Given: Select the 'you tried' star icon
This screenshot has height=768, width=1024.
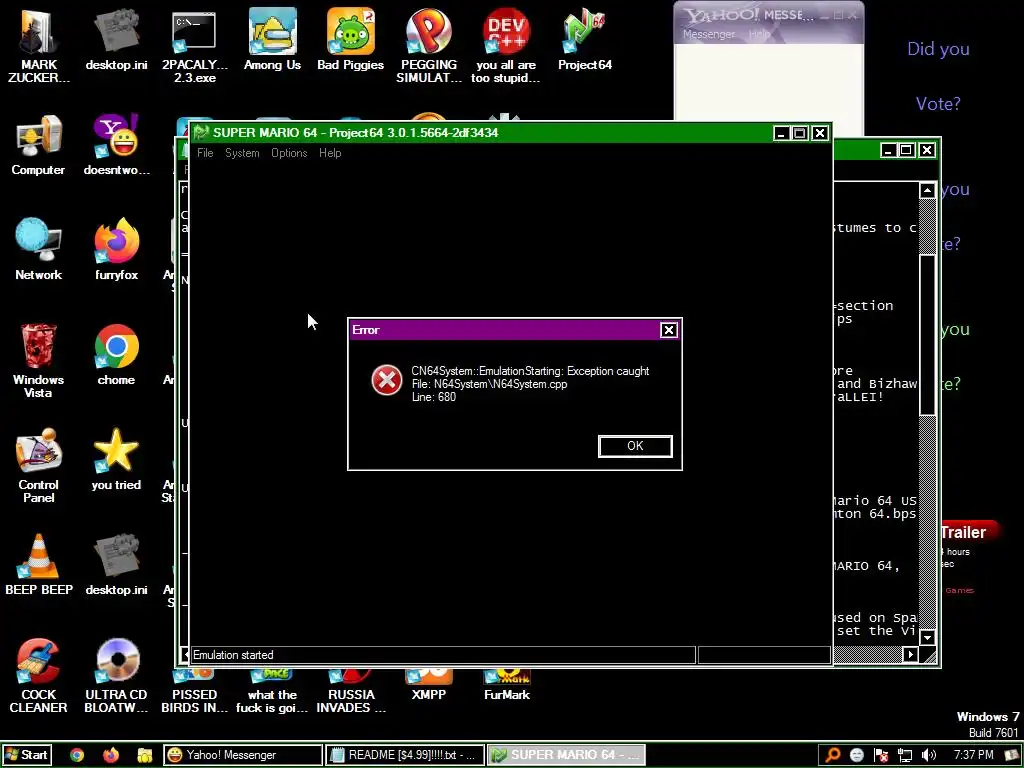Looking at the screenshot, I should coord(116,460).
